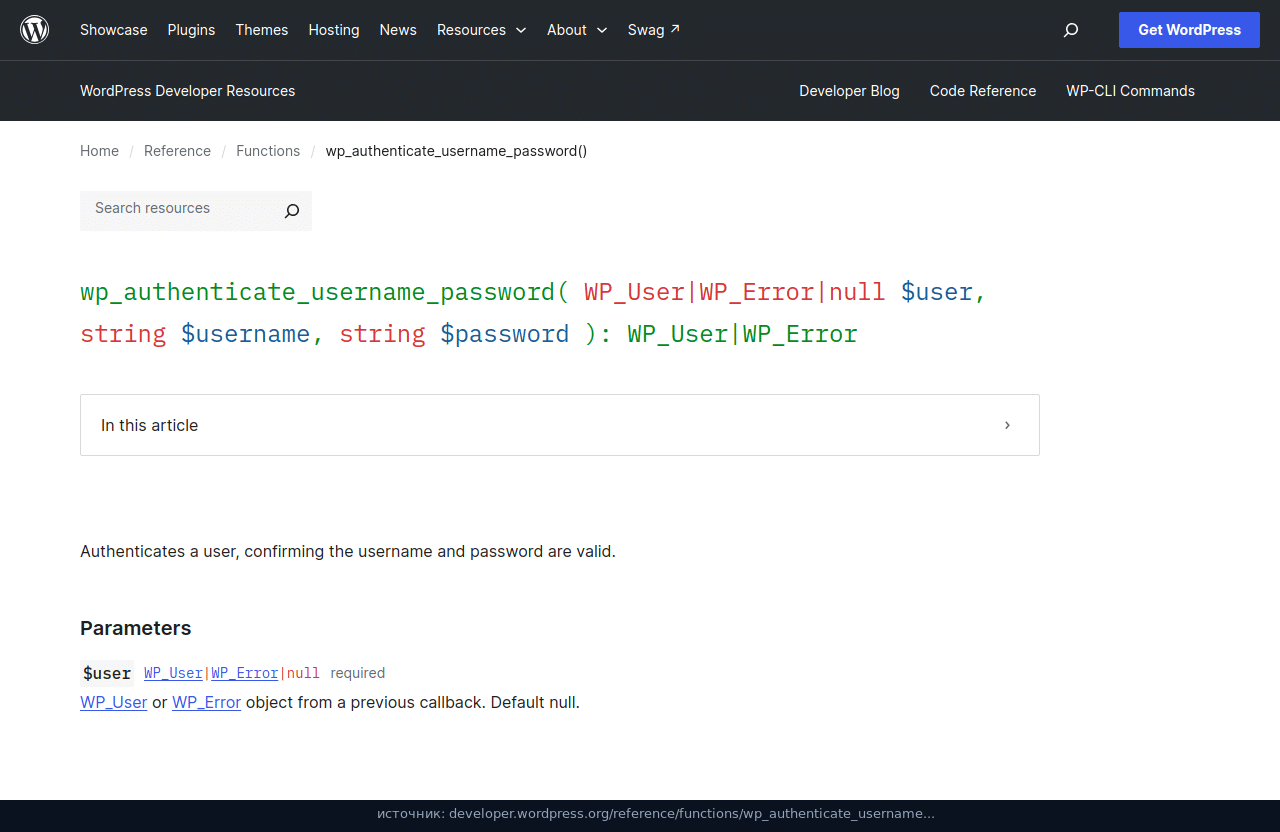This screenshot has height=832, width=1280.
Task: Open the site search magnifier icon
Action: [x=1071, y=30]
